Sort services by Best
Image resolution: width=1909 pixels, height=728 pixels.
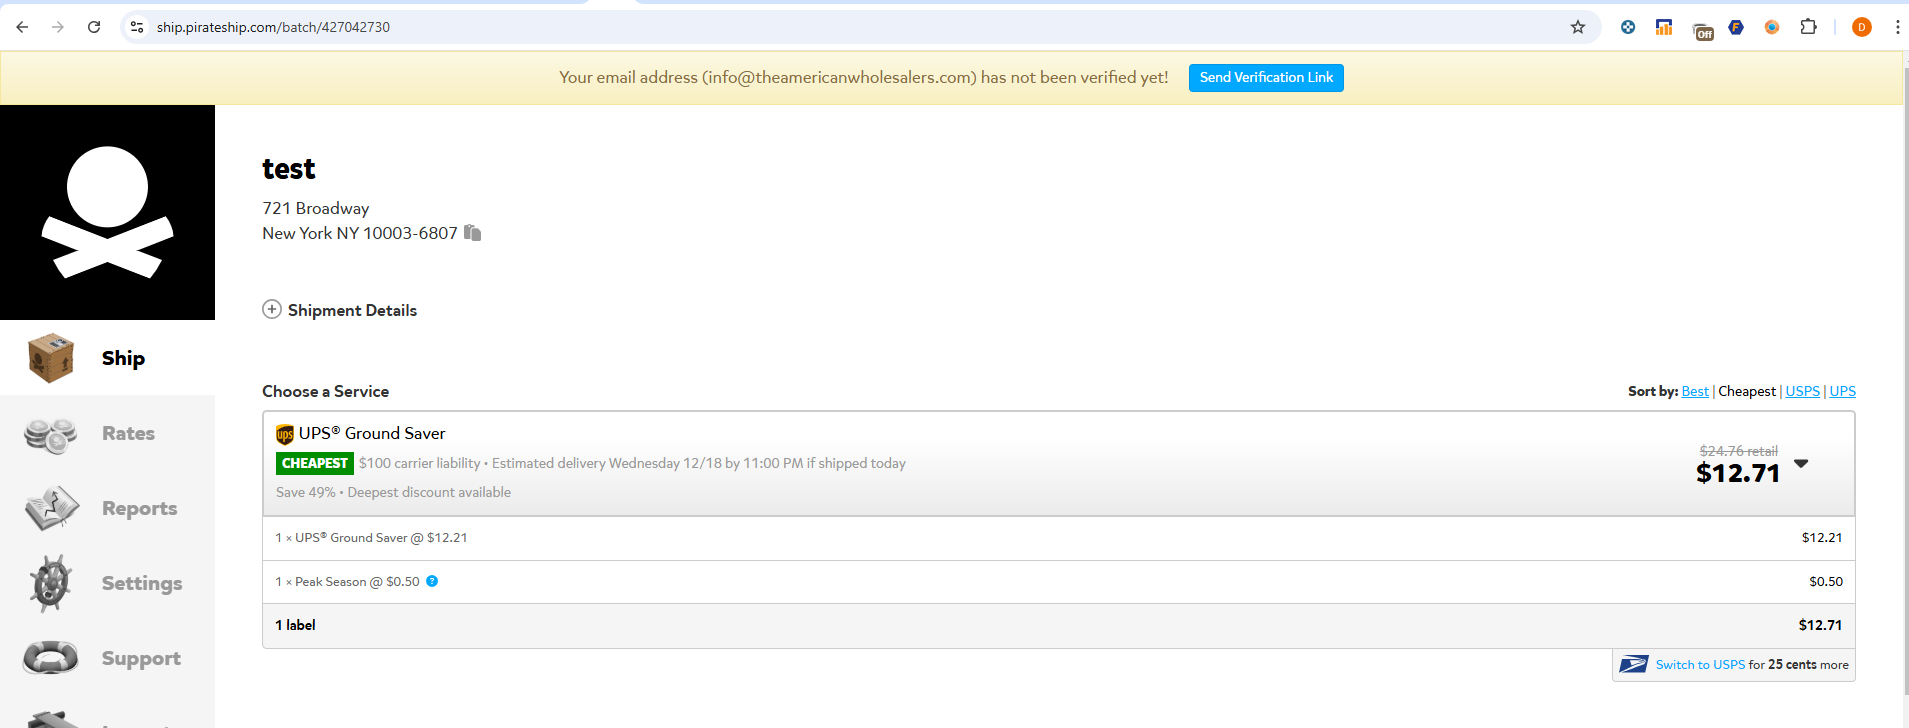coord(1695,391)
